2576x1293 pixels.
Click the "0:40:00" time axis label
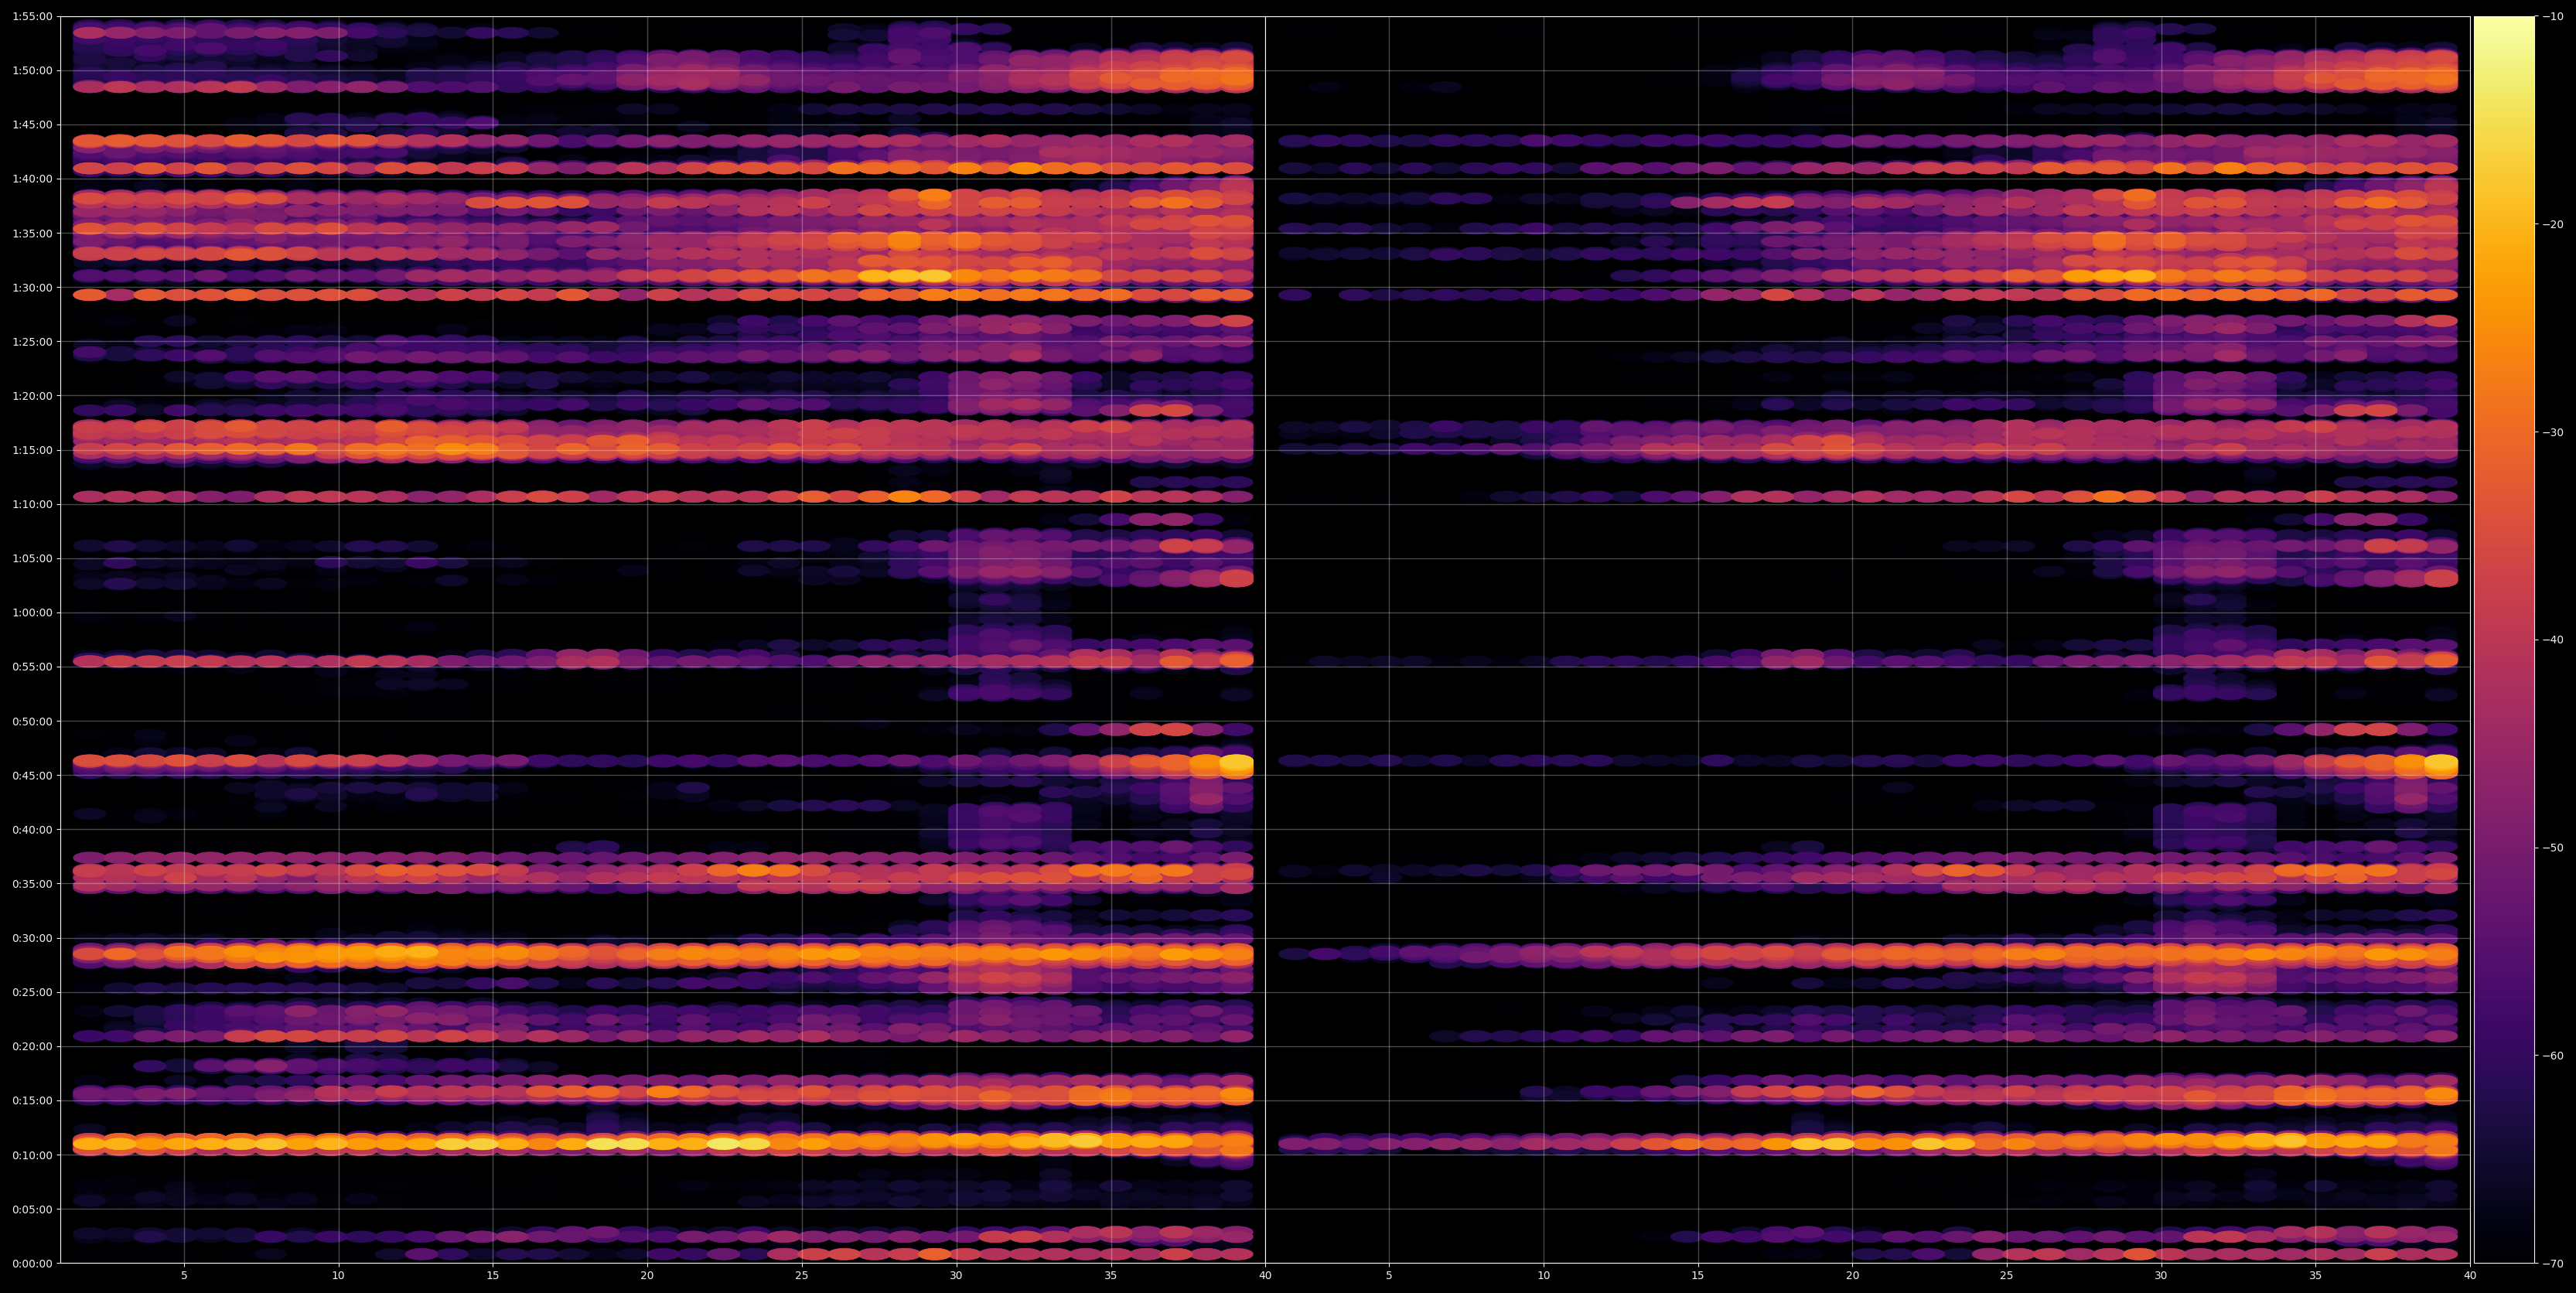click(x=33, y=830)
